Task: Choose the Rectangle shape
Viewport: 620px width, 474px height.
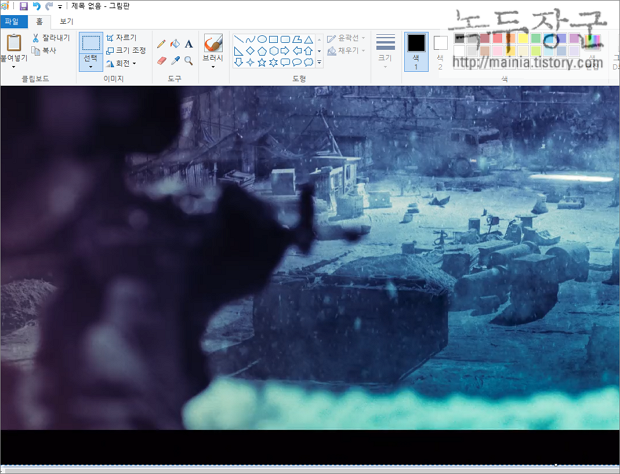Action: tap(273, 39)
